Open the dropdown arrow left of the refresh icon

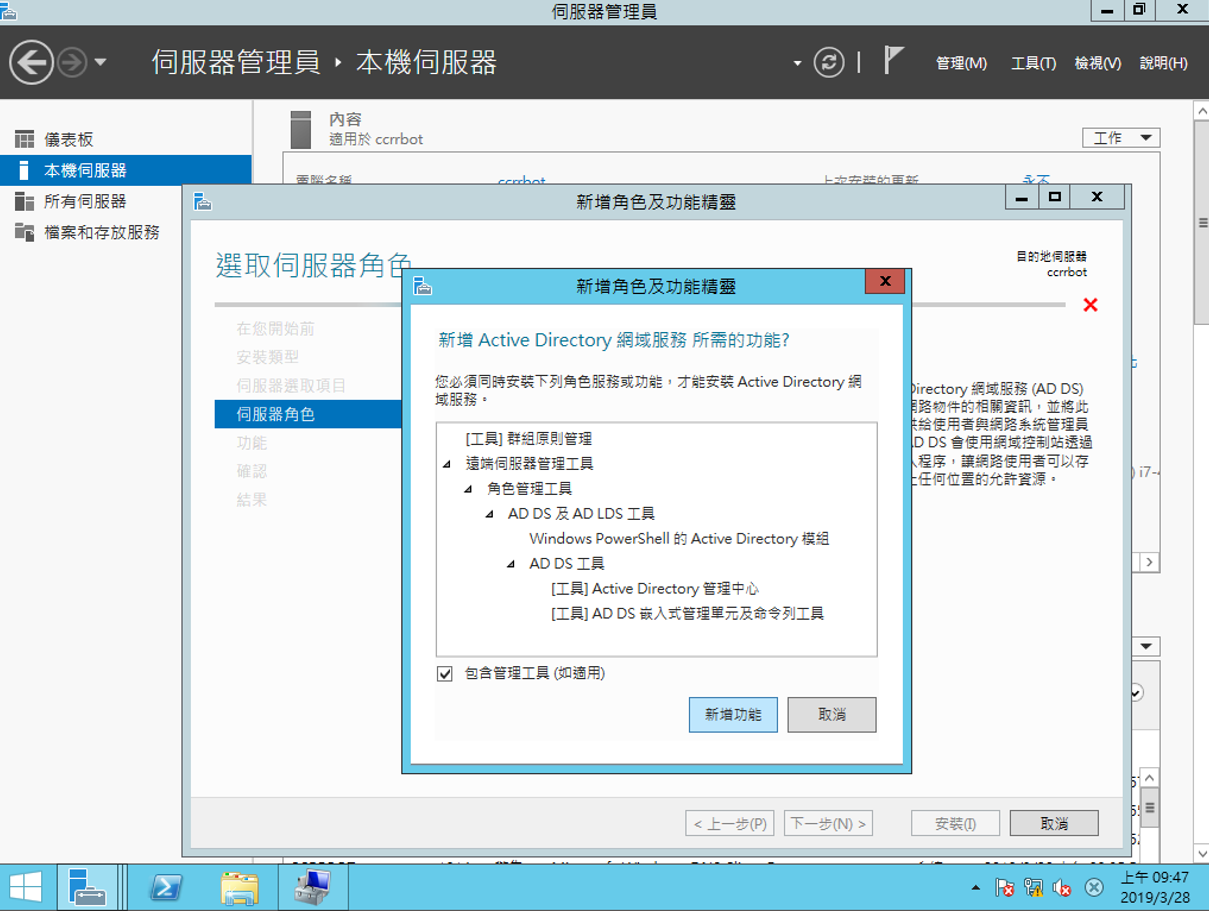[797, 63]
